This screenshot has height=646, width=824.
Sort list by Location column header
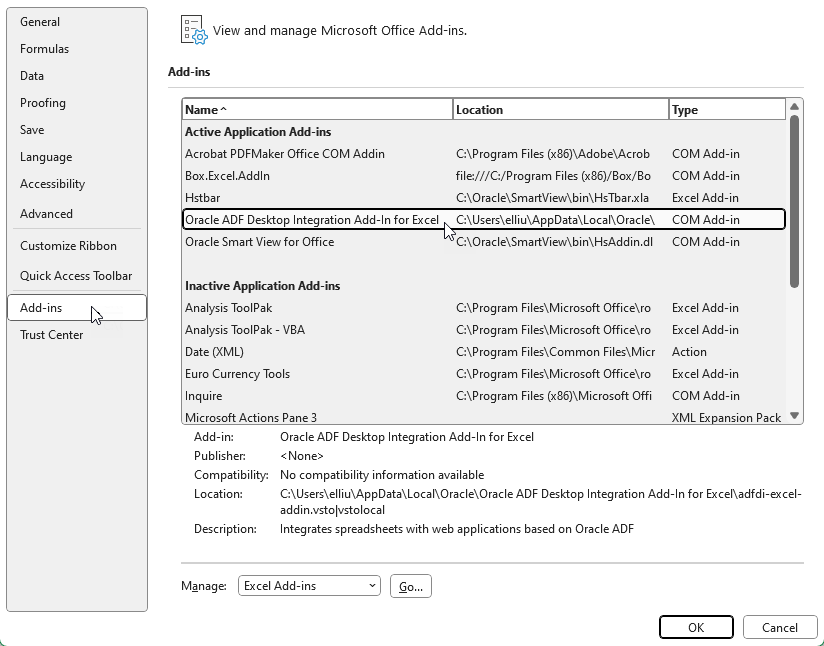point(560,110)
